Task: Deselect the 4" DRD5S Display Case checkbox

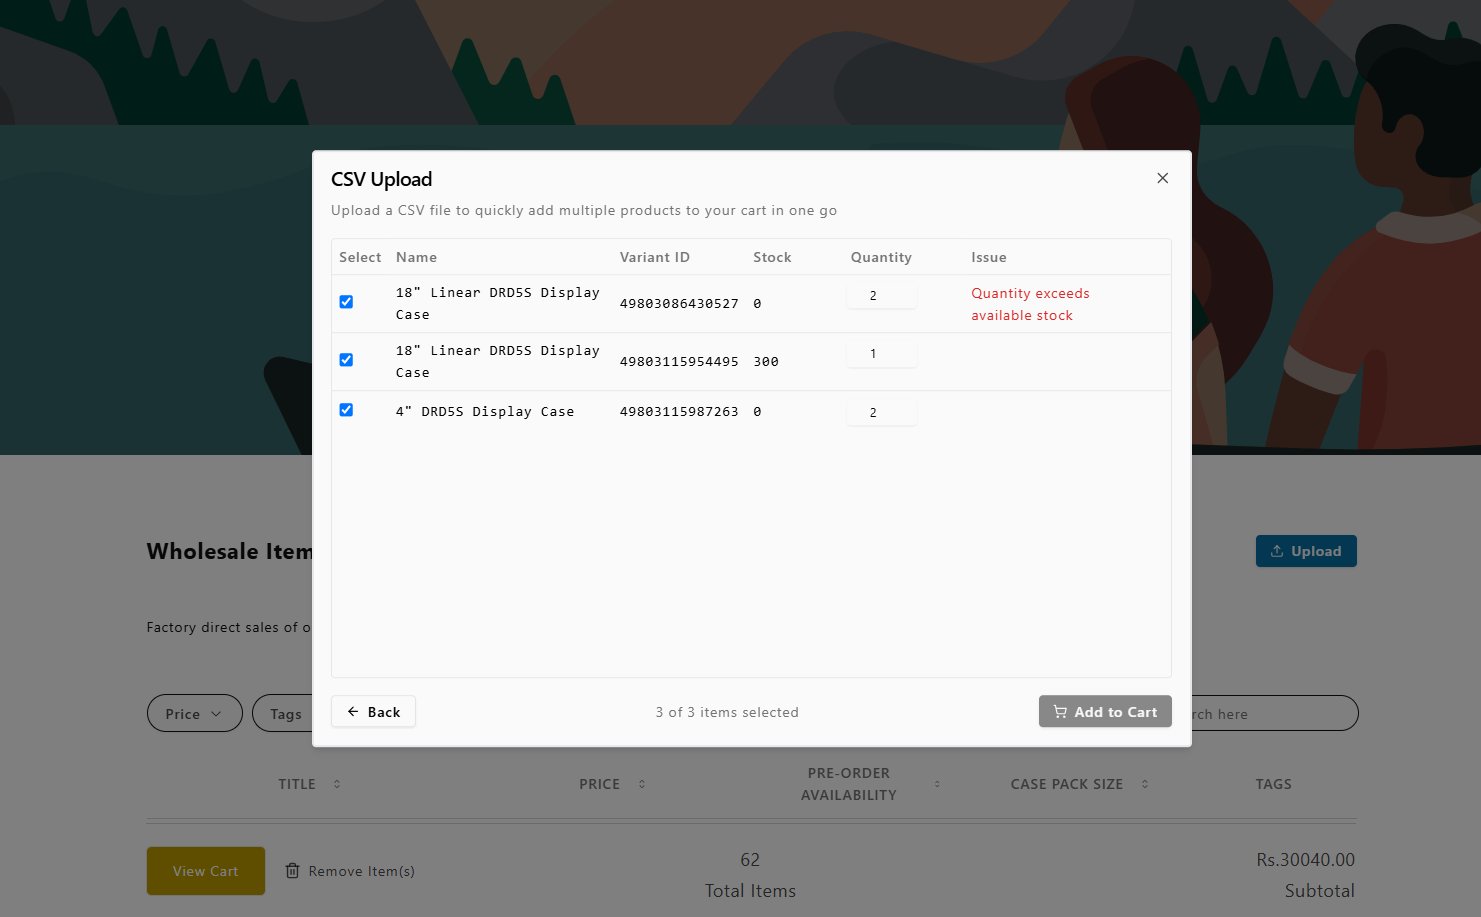Action: tap(346, 410)
